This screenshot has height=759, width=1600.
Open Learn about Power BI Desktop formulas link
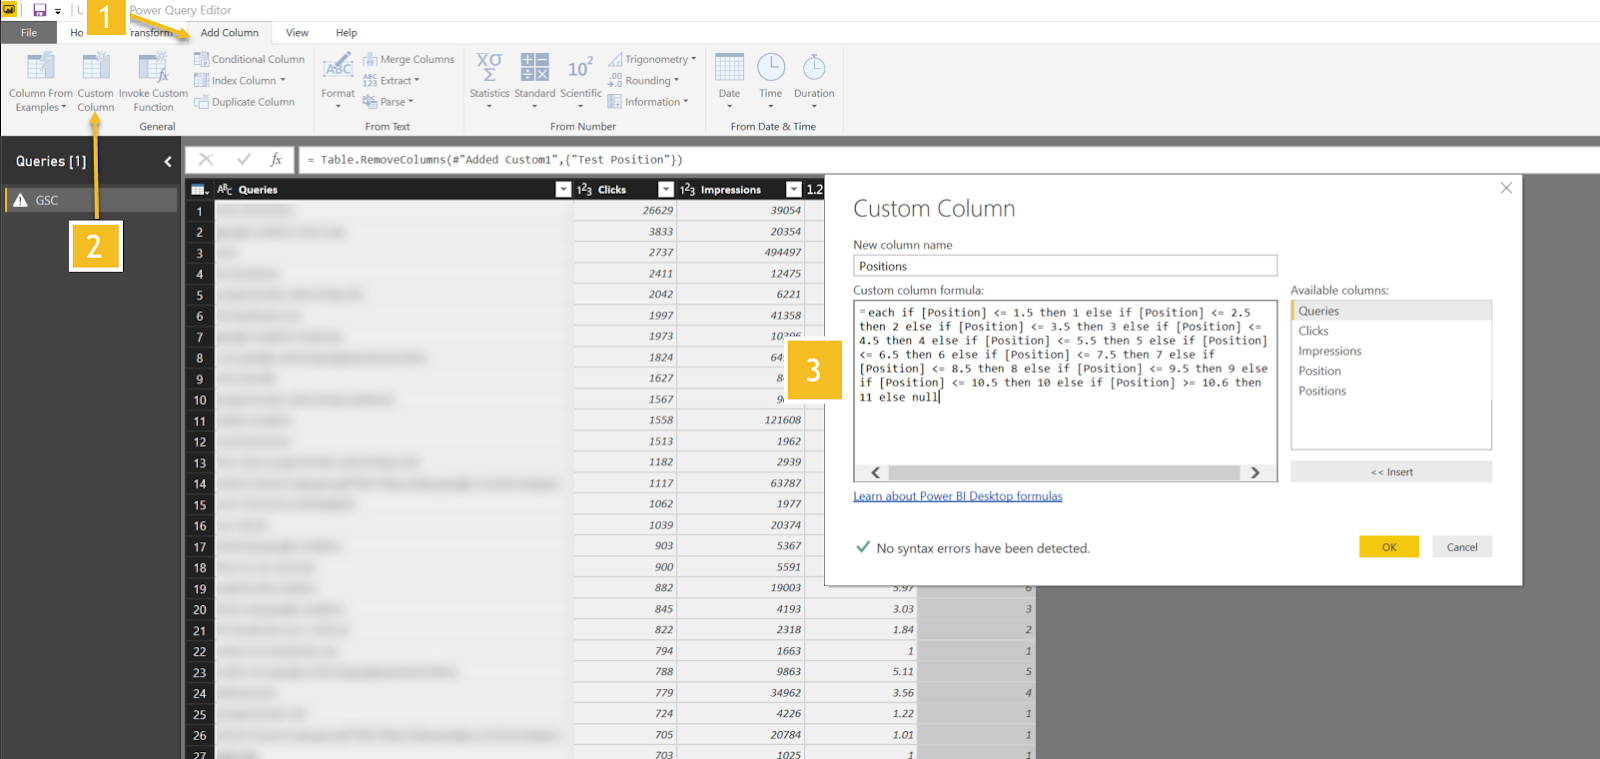click(957, 496)
